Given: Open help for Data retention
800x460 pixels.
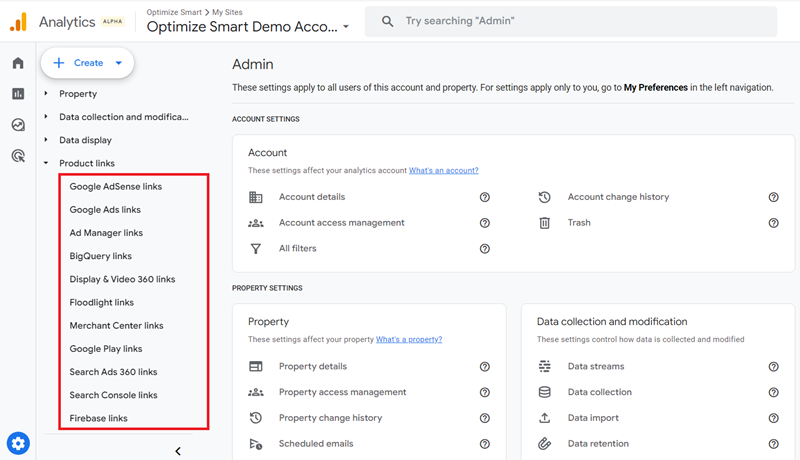Looking at the screenshot, I should (773, 444).
